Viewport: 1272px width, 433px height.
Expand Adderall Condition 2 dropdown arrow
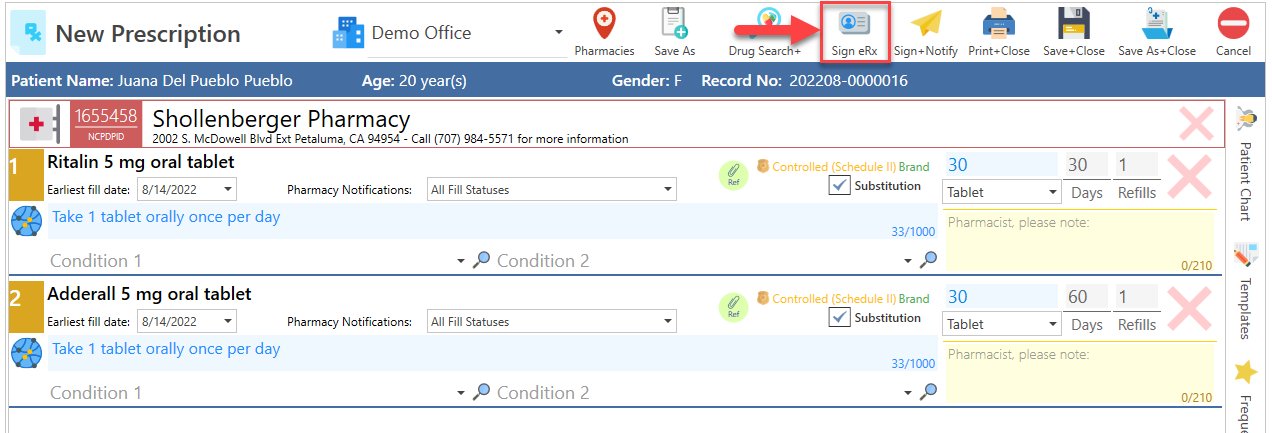click(x=908, y=393)
